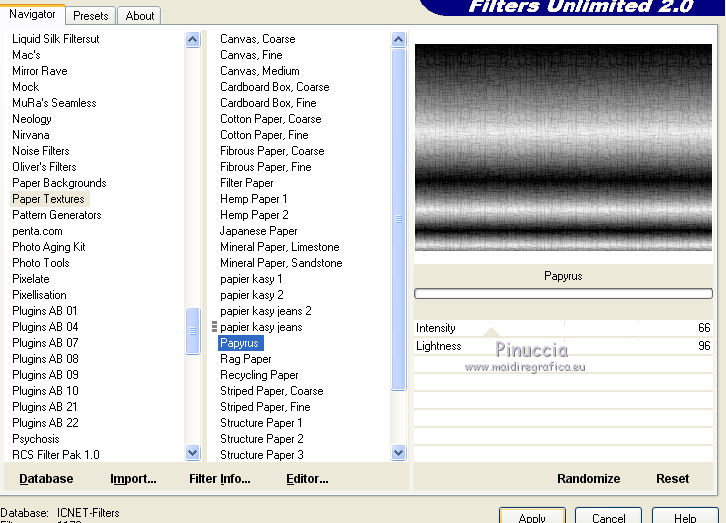Click the up arrow of filter list scrollbar
The width and height of the screenshot is (726, 523).
(x=399, y=40)
